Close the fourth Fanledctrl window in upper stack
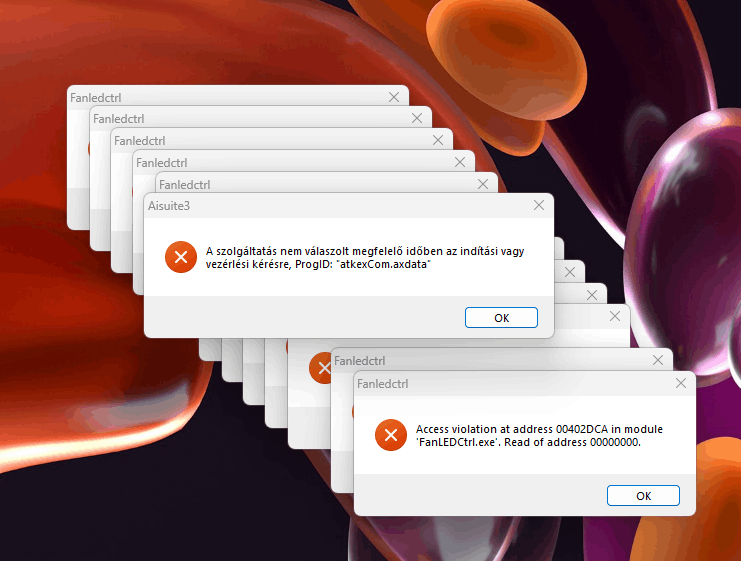Screen dimensions: 741x561 pyautogui.click(x=460, y=162)
